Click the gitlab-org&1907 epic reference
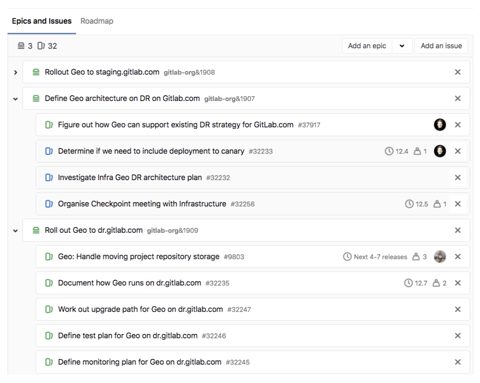480x383 pixels. coord(229,99)
